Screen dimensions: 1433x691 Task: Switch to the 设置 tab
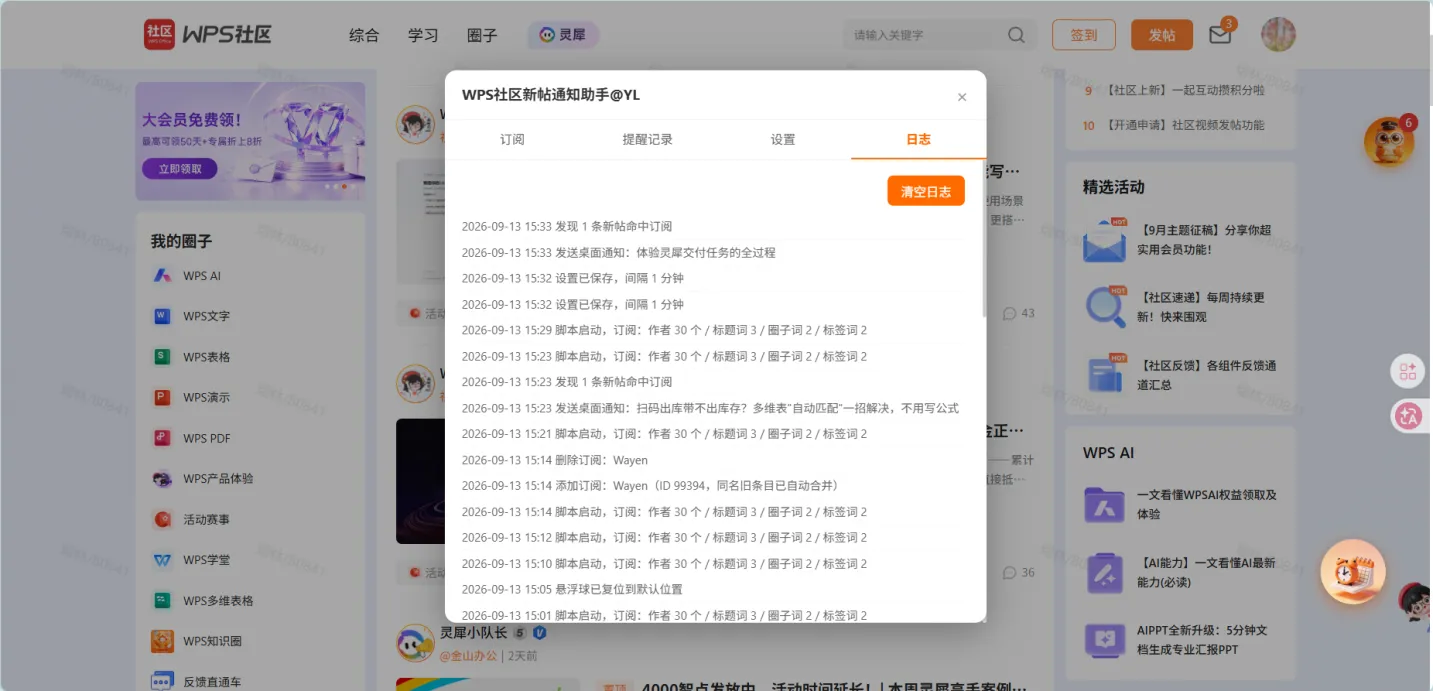[783, 140]
